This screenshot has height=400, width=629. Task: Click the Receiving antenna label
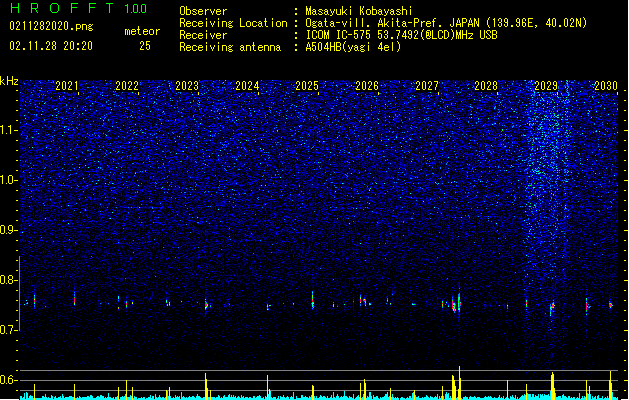pyautogui.click(x=230, y=47)
